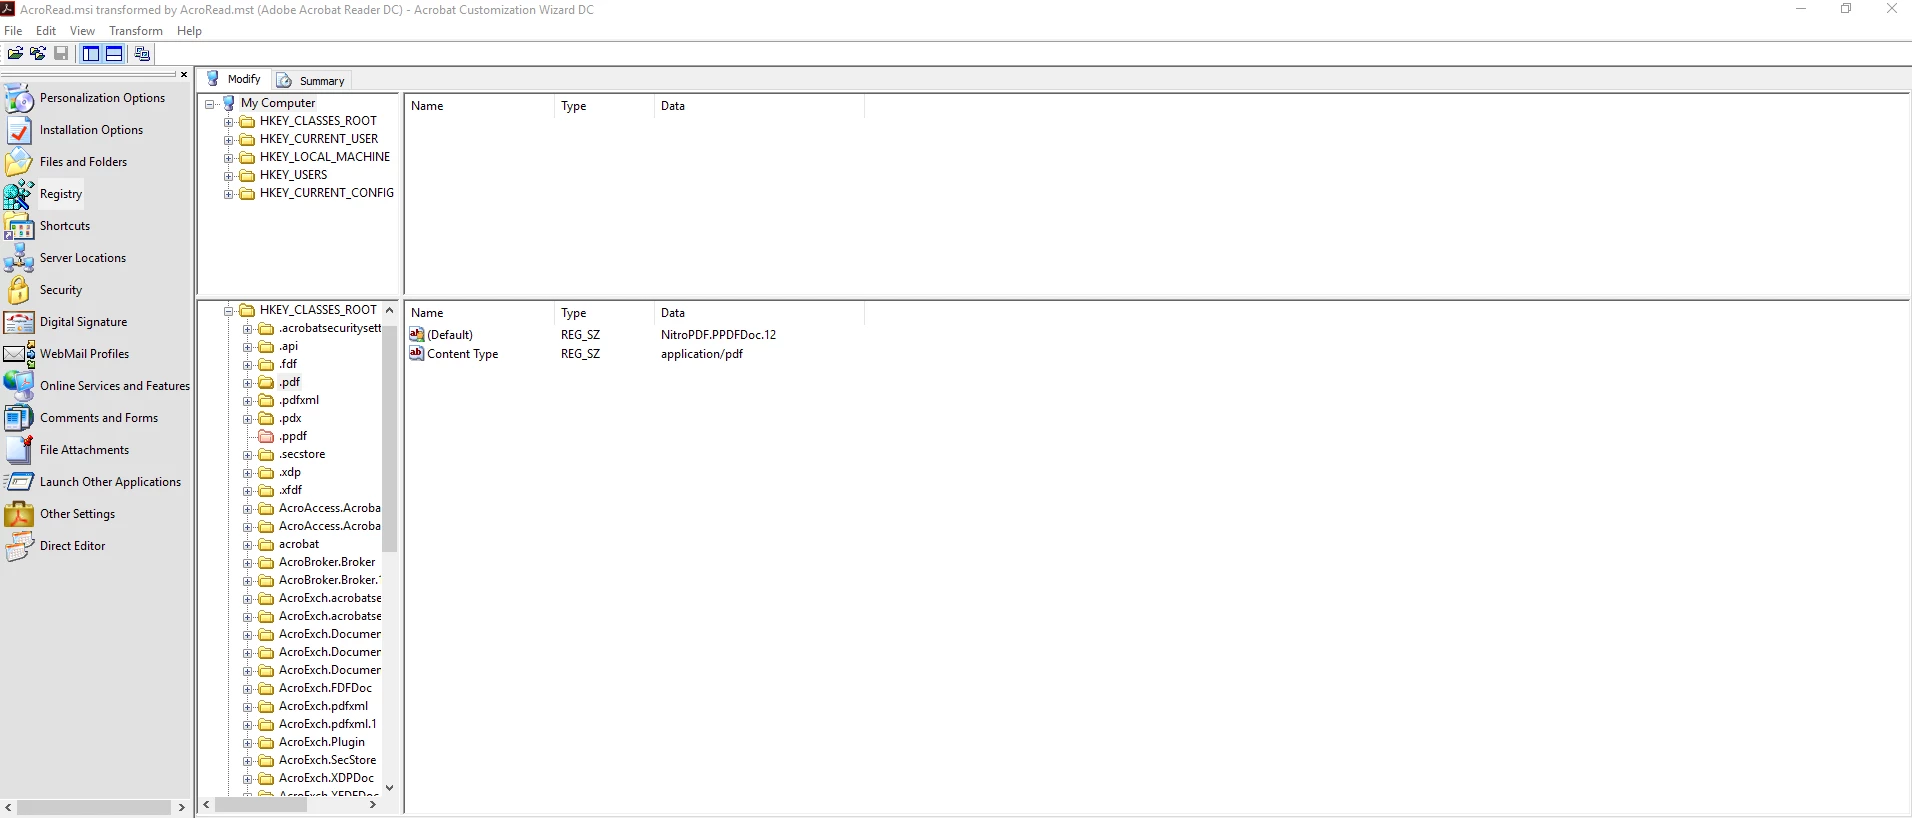Select the Content Type registry value
The width and height of the screenshot is (1912, 818).
(x=462, y=354)
